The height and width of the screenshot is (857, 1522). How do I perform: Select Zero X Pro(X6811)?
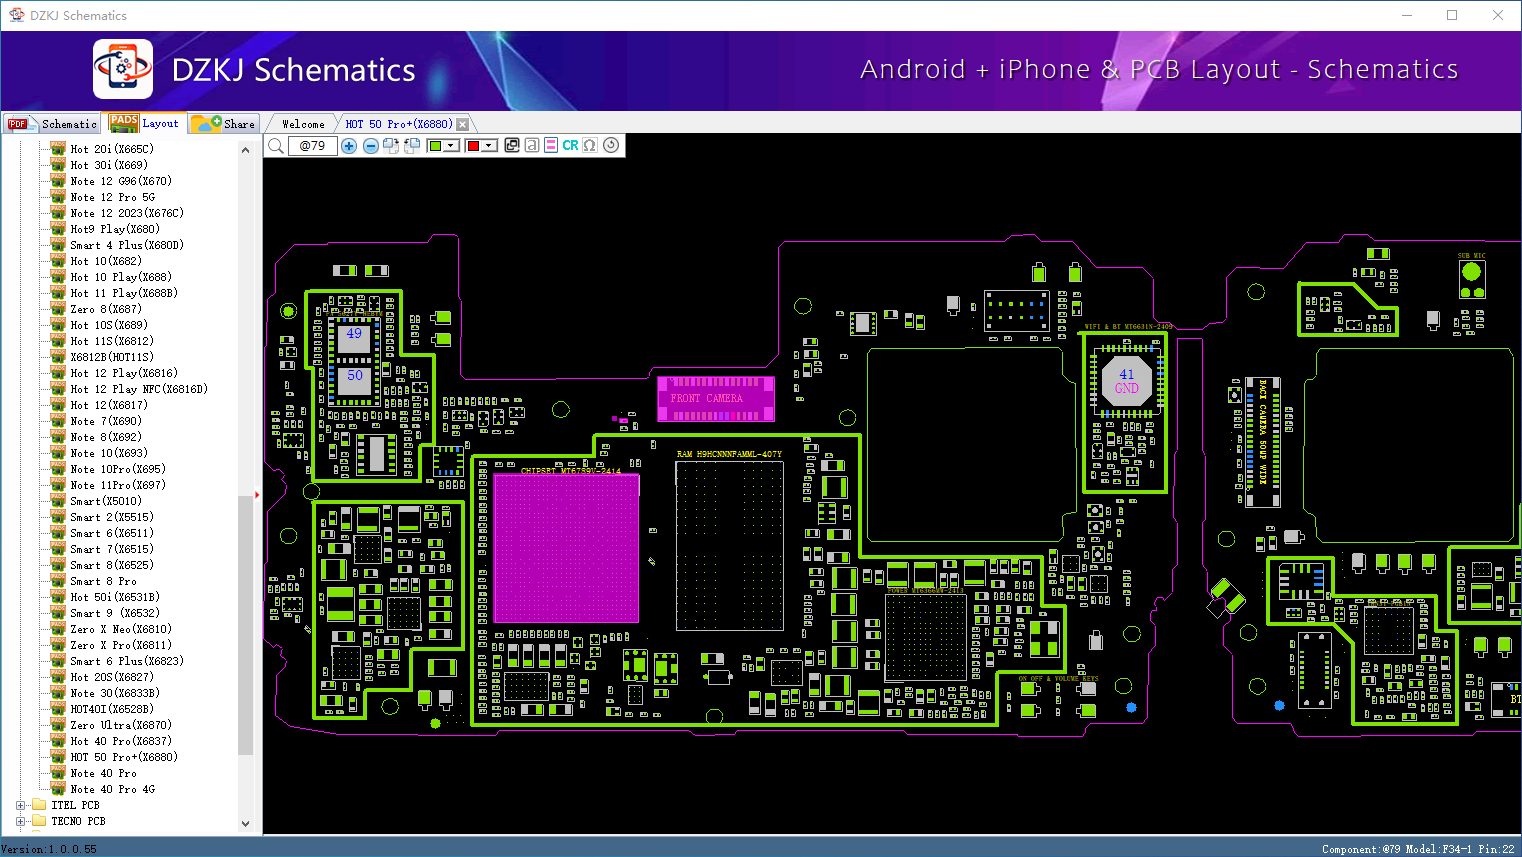[121, 645]
